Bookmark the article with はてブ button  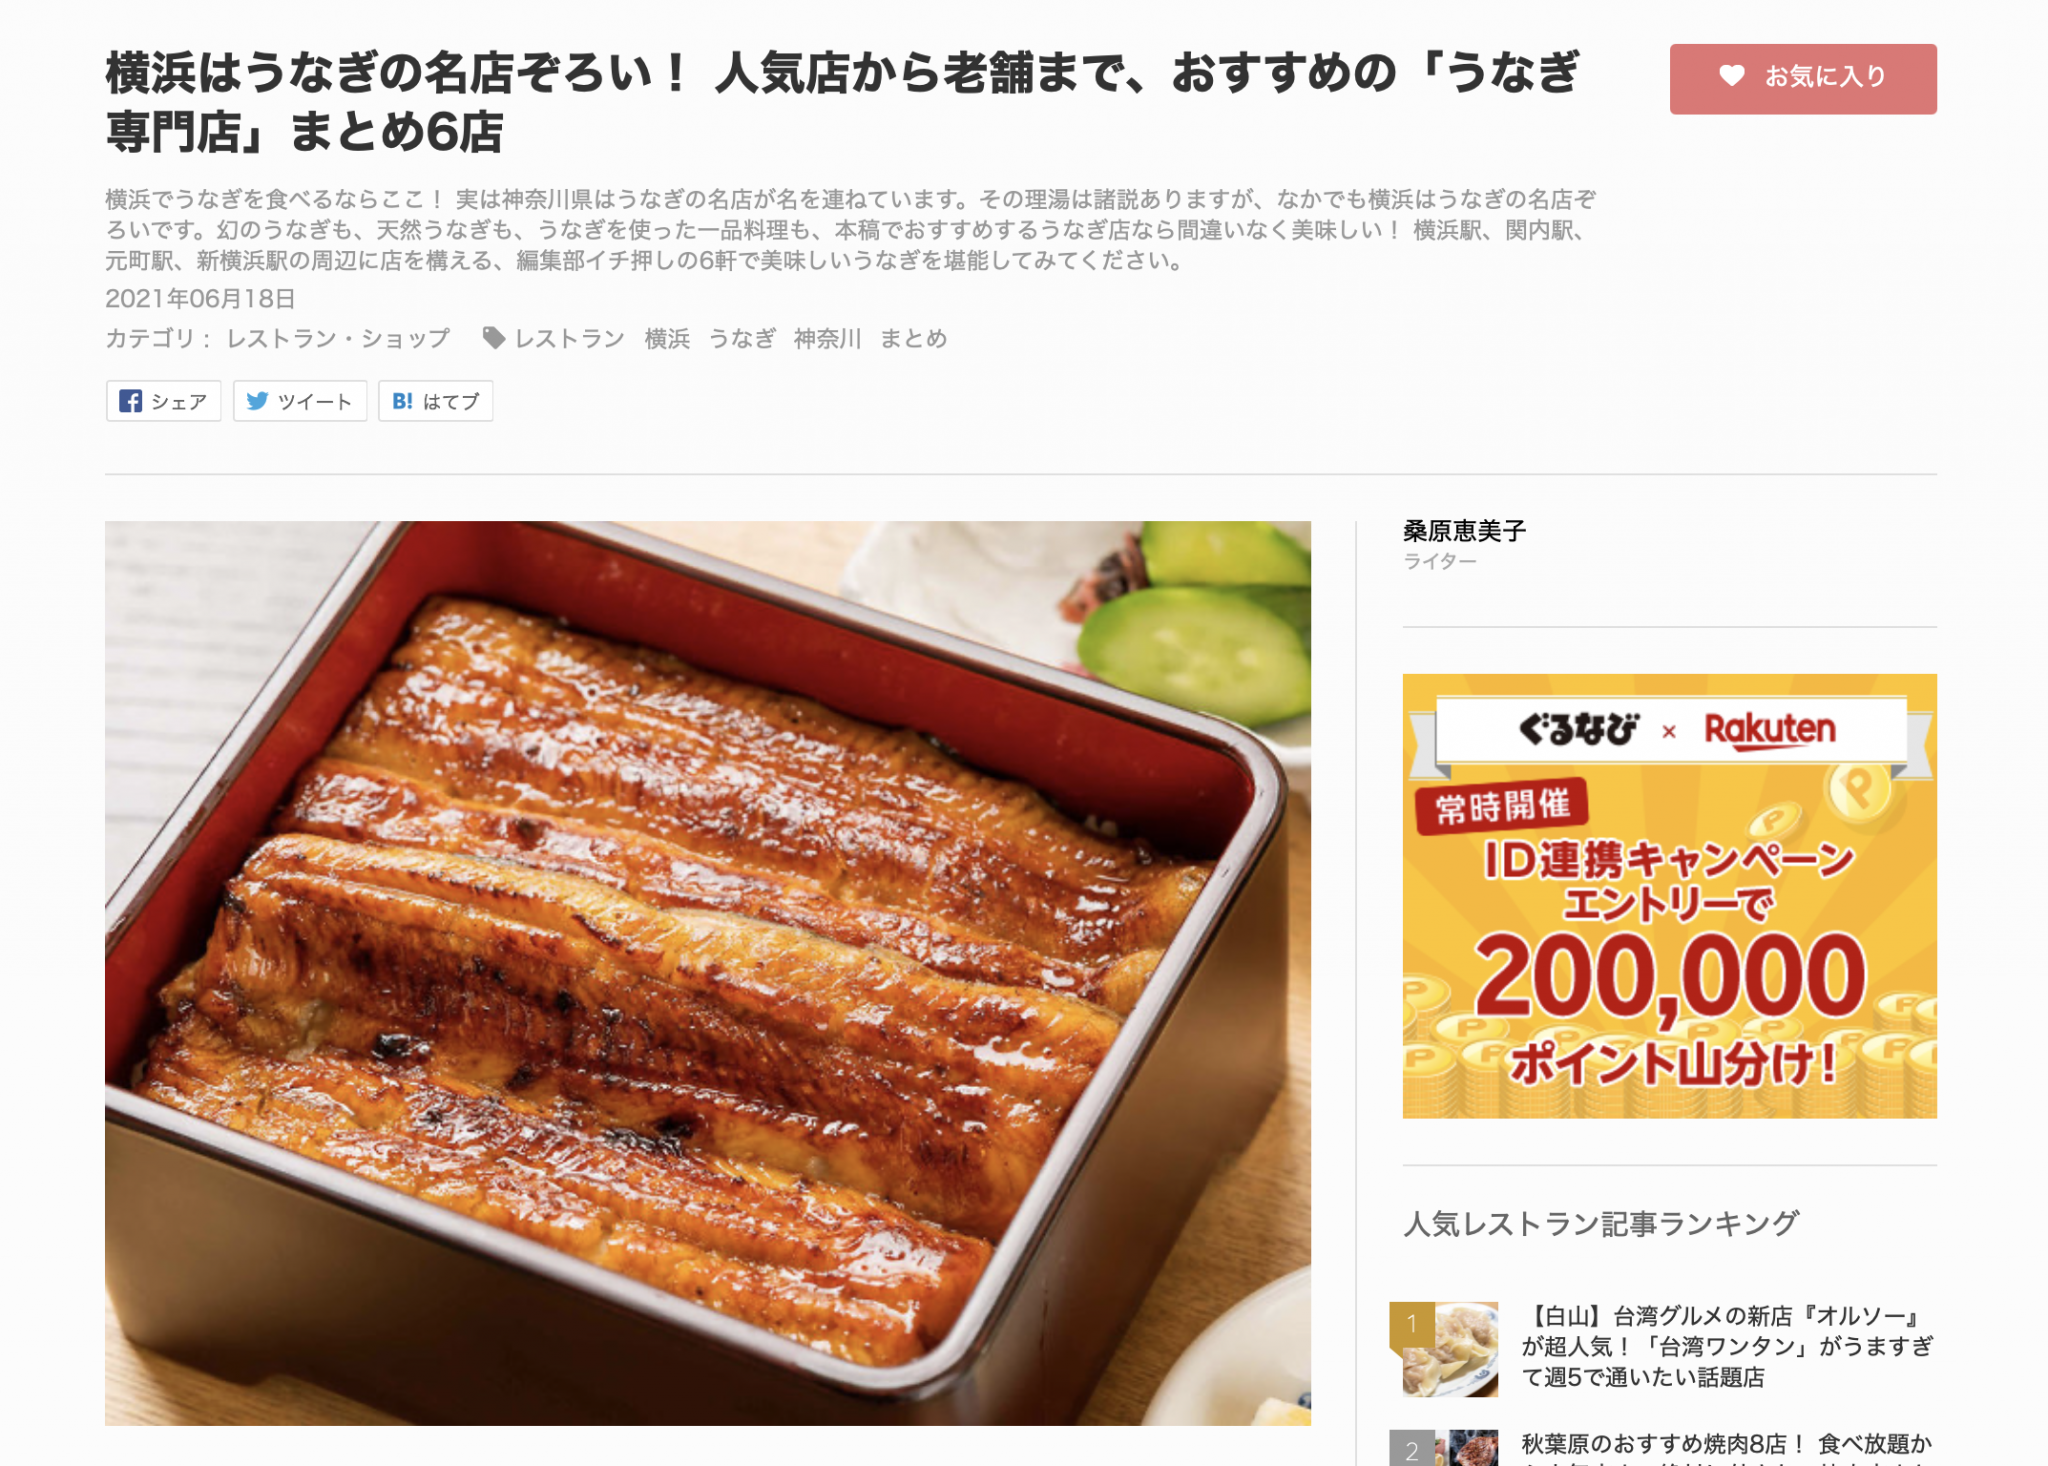436,401
